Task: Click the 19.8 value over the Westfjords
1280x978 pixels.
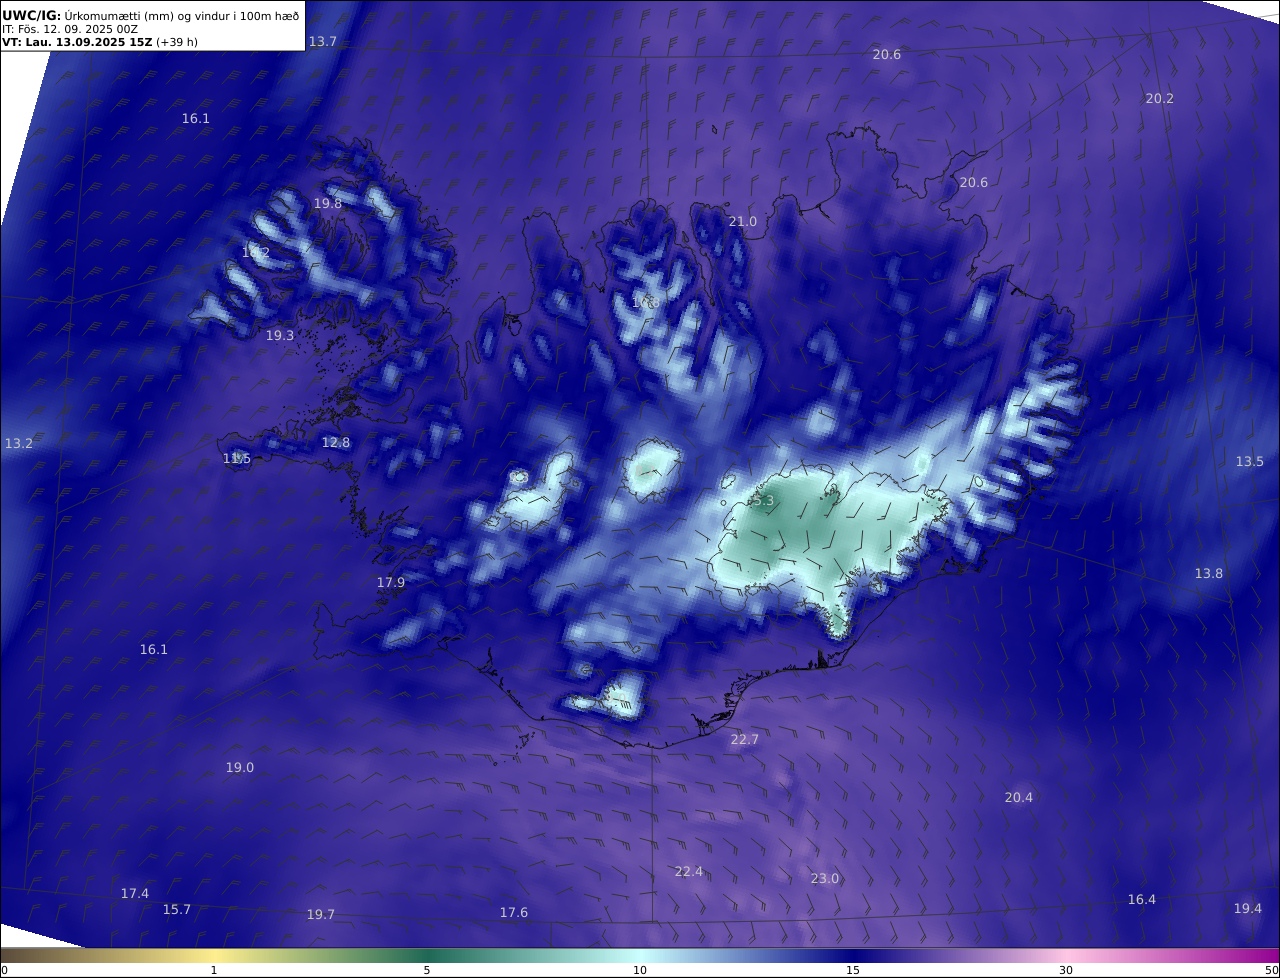Action: pyautogui.click(x=328, y=204)
